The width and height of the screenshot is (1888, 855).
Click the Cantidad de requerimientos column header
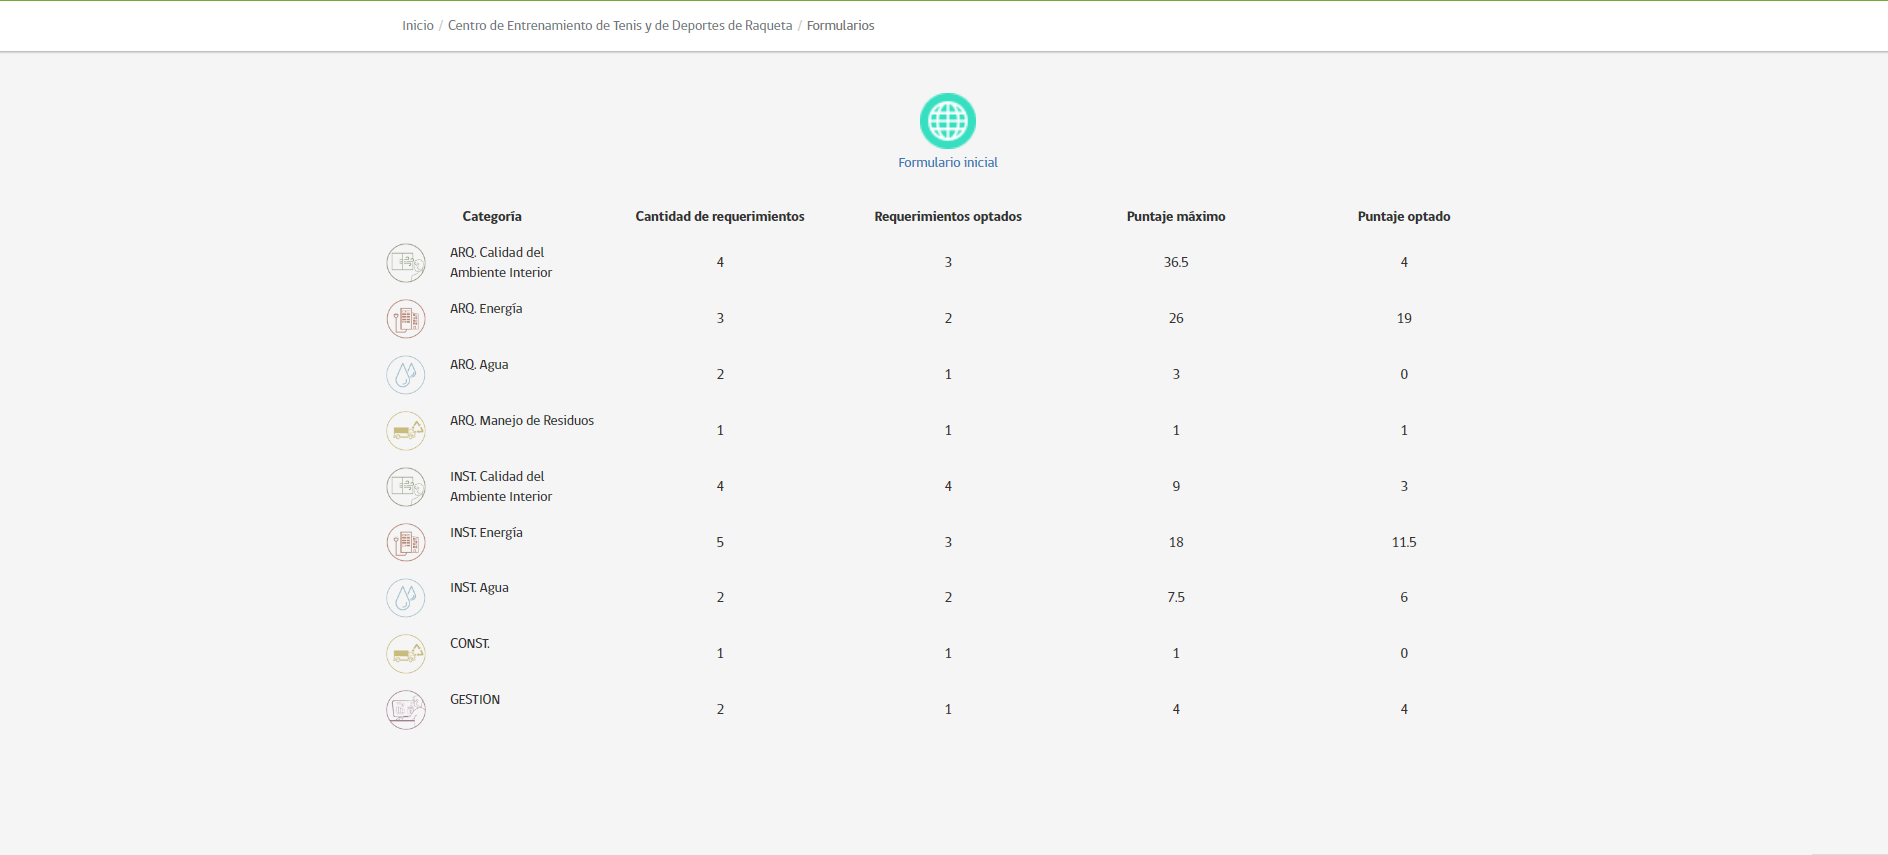pos(720,216)
